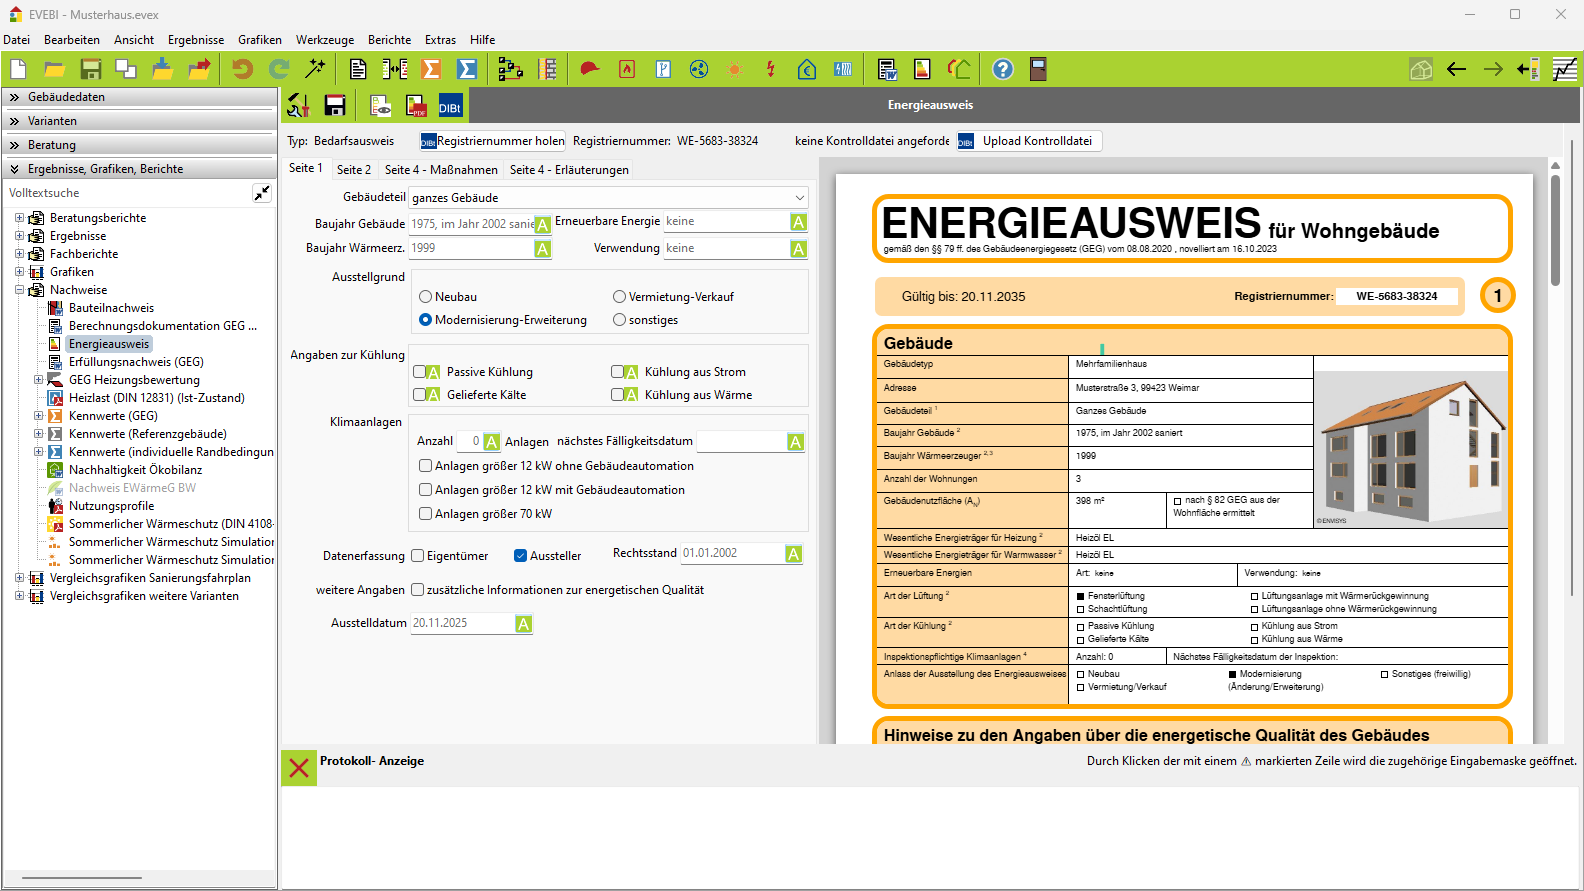This screenshot has height=891, width=1584.
Task: Click the undo arrow in the toolbar
Action: tap(242, 69)
